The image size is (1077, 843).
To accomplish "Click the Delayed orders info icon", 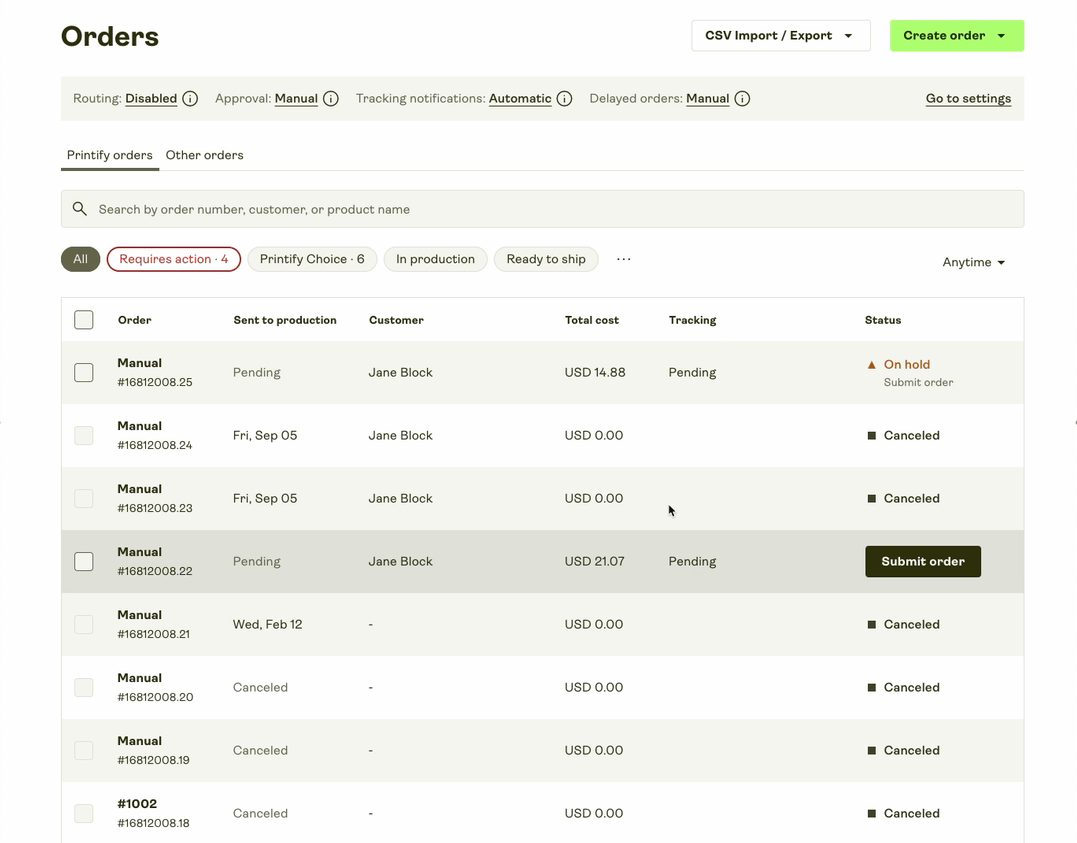I will point(741,98).
